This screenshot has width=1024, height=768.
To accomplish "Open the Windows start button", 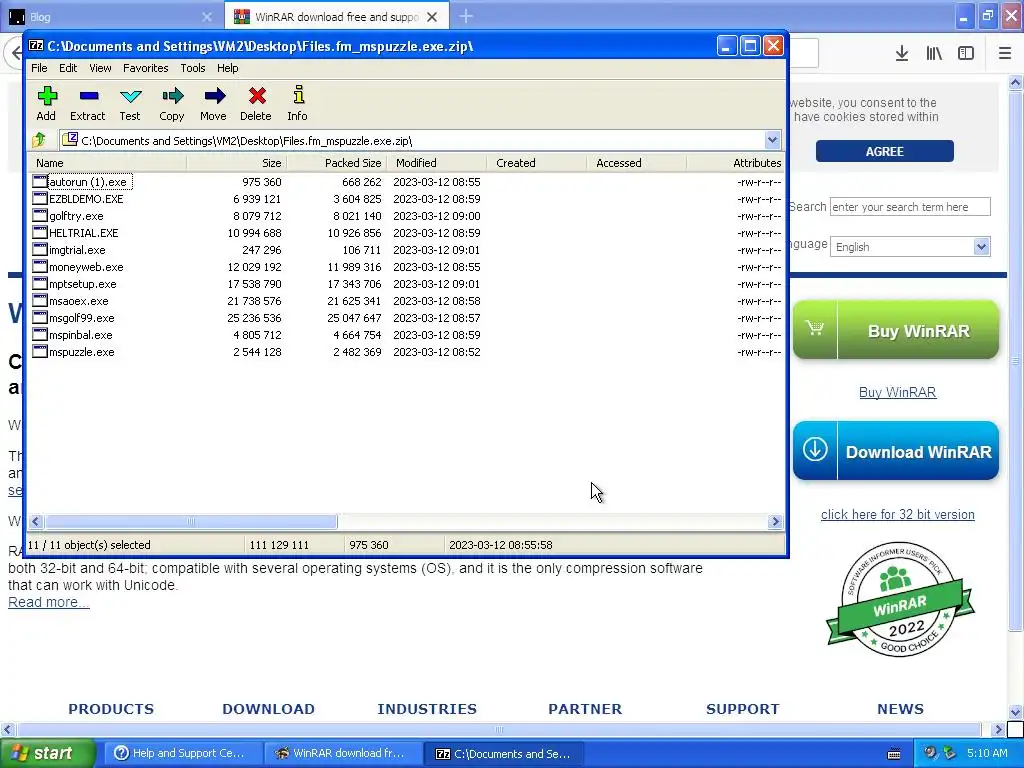I will (x=47, y=753).
